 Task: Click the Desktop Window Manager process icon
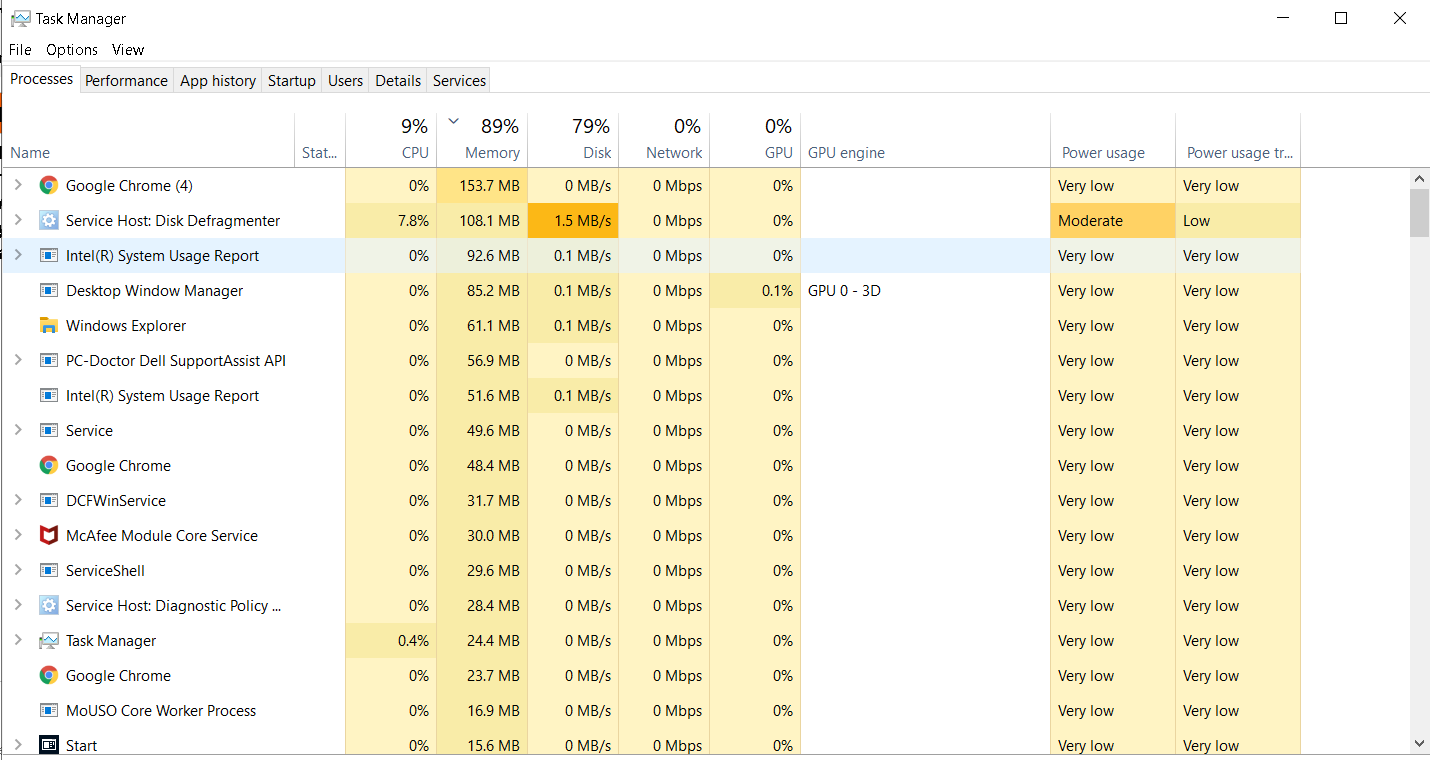pos(48,290)
